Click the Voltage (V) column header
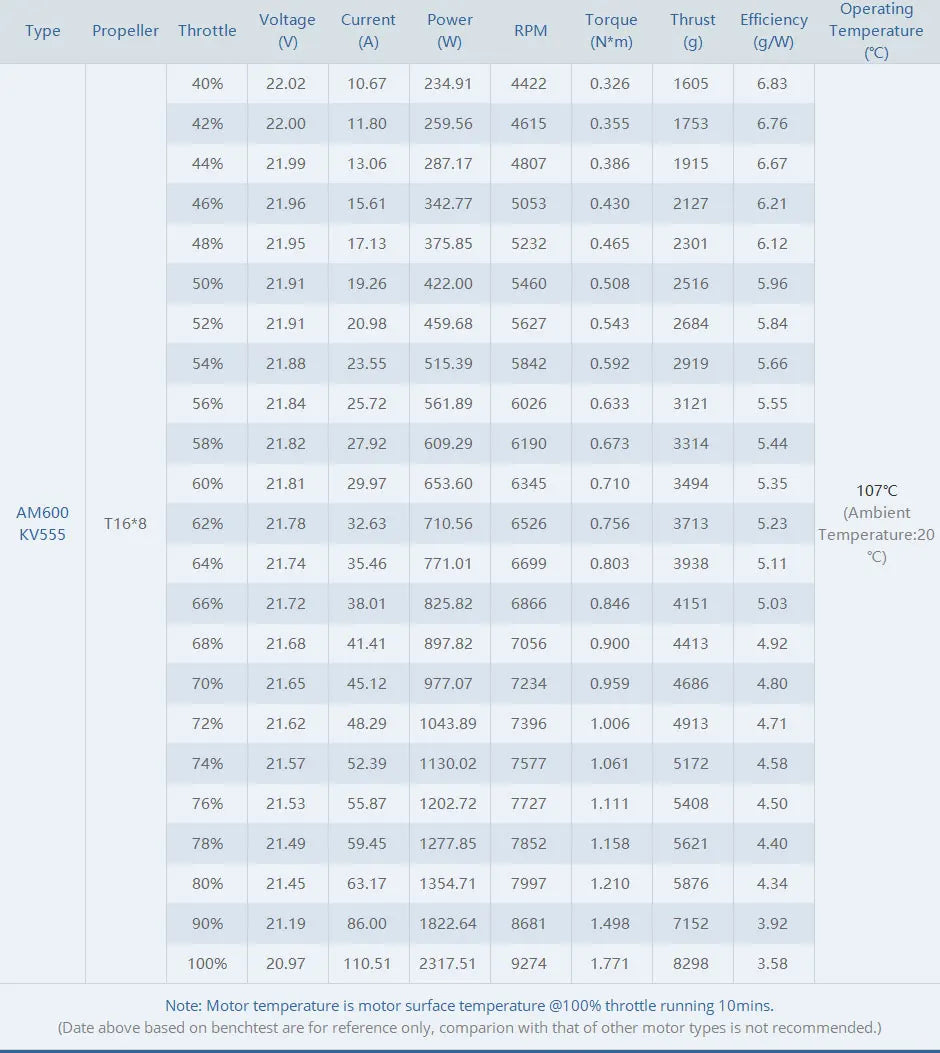Image resolution: width=940 pixels, height=1053 pixels. (287, 31)
